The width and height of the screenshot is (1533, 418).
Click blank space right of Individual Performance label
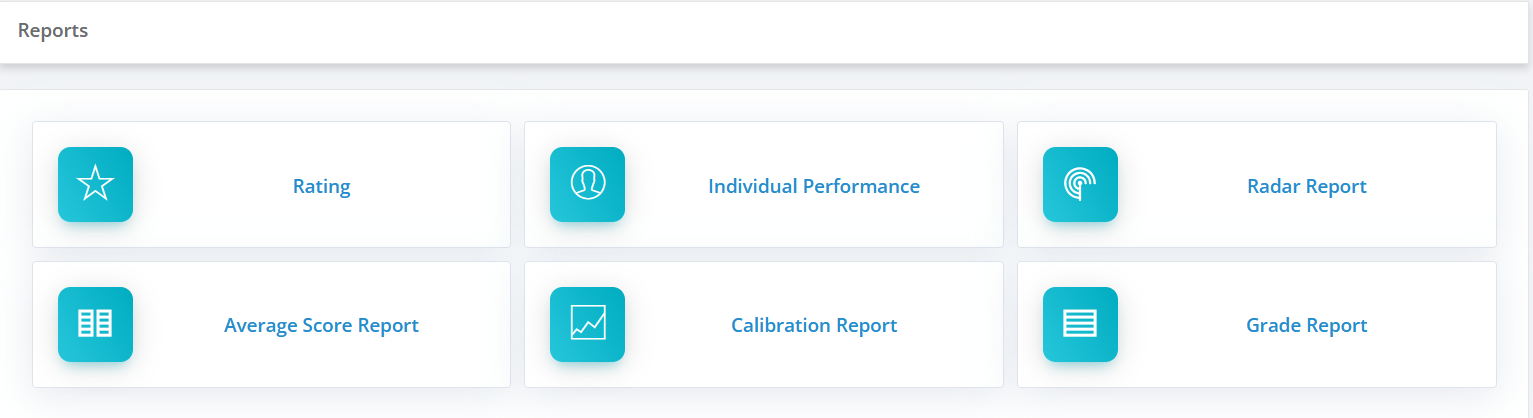(x=960, y=186)
